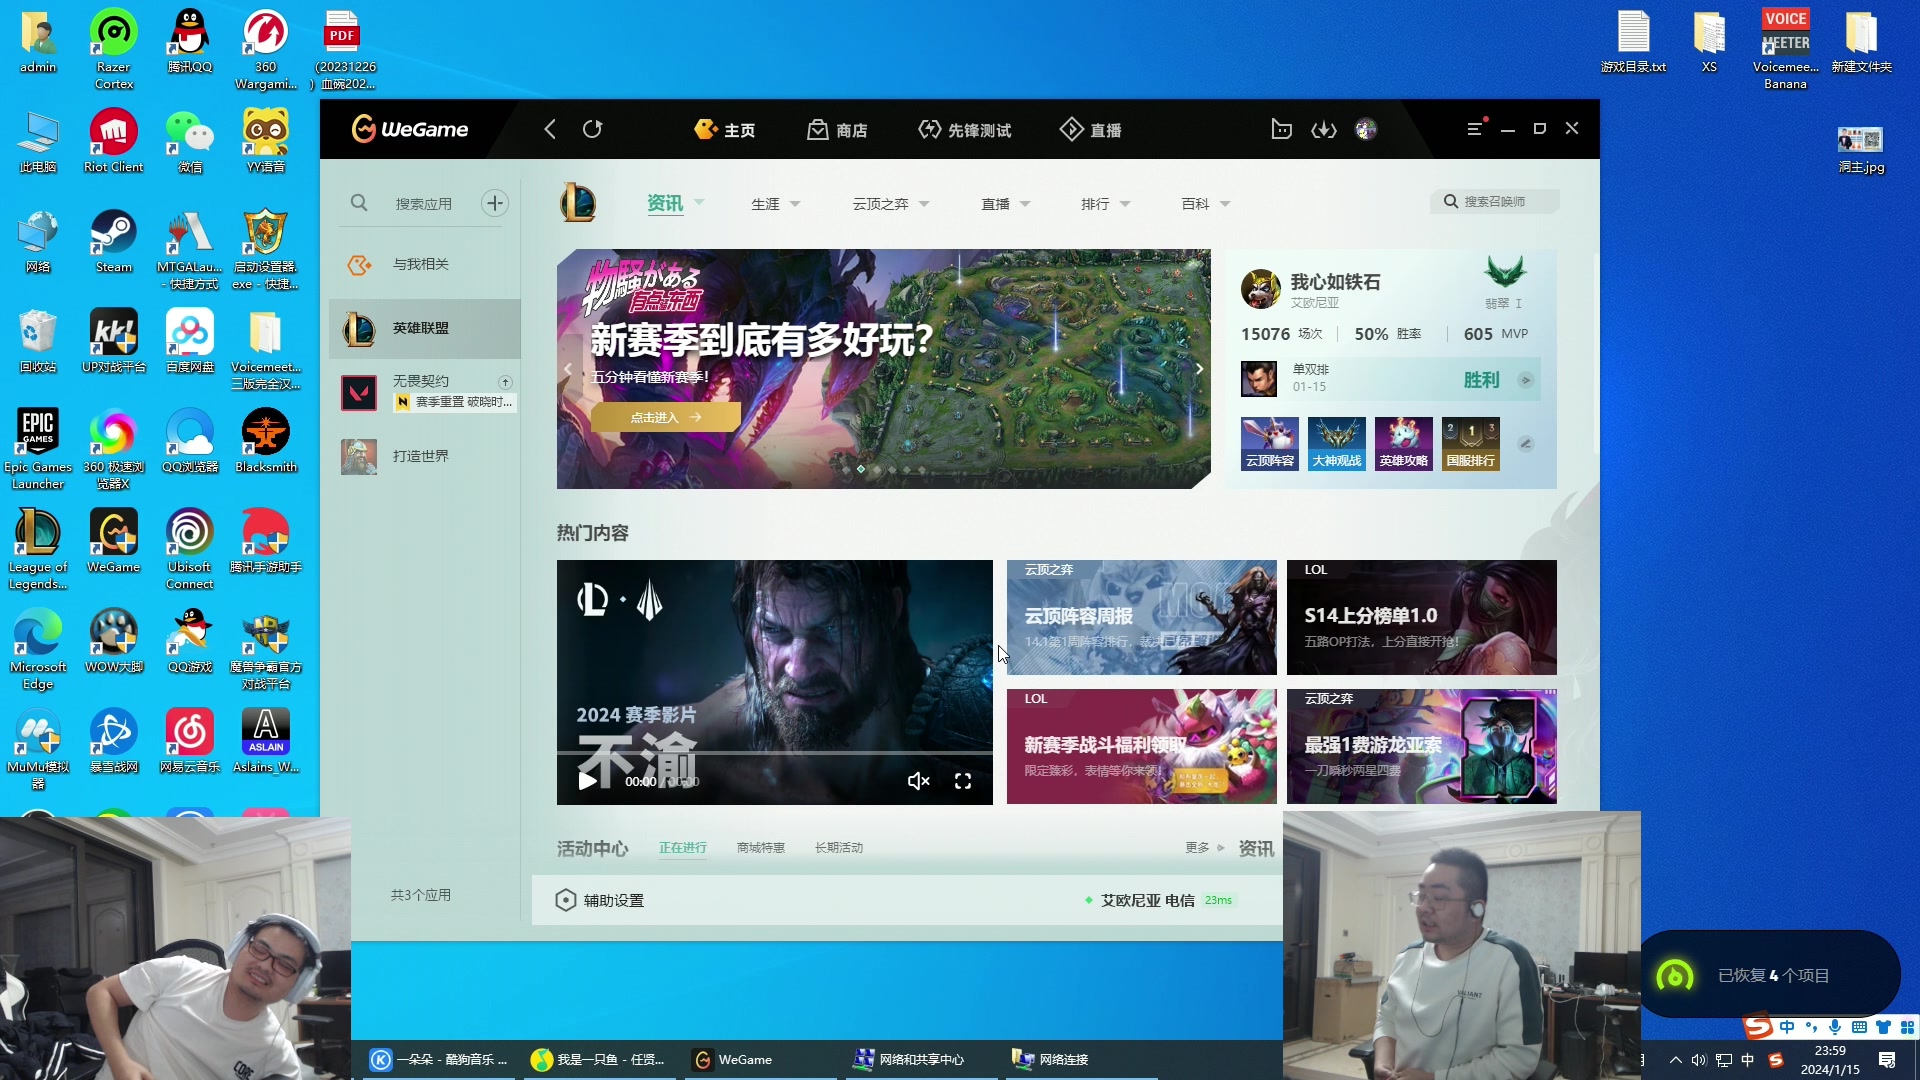The height and width of the screenshot is (1080, 1920).
Task: Open the 先锋测试 tab
Action: tap(965, 130)
